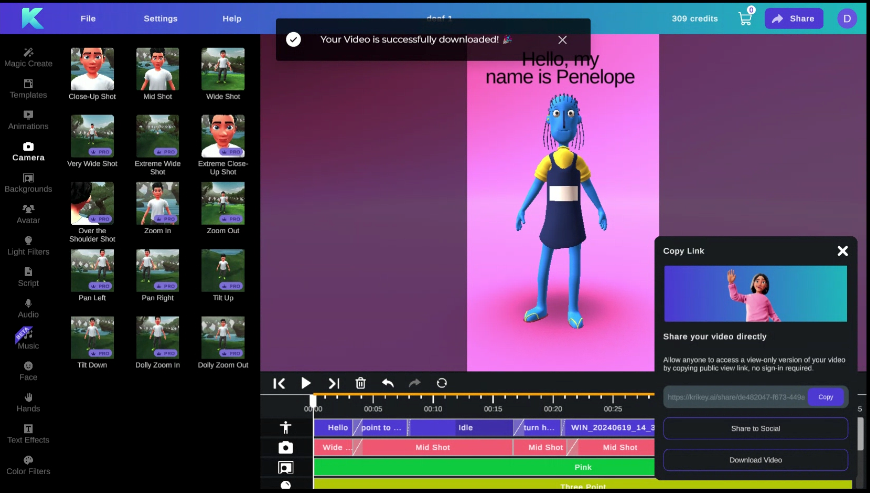Image resolution: width=870 pixels, height=493 pixels.
Task: Open the Text Effects panel
Action: click(28, 433)
